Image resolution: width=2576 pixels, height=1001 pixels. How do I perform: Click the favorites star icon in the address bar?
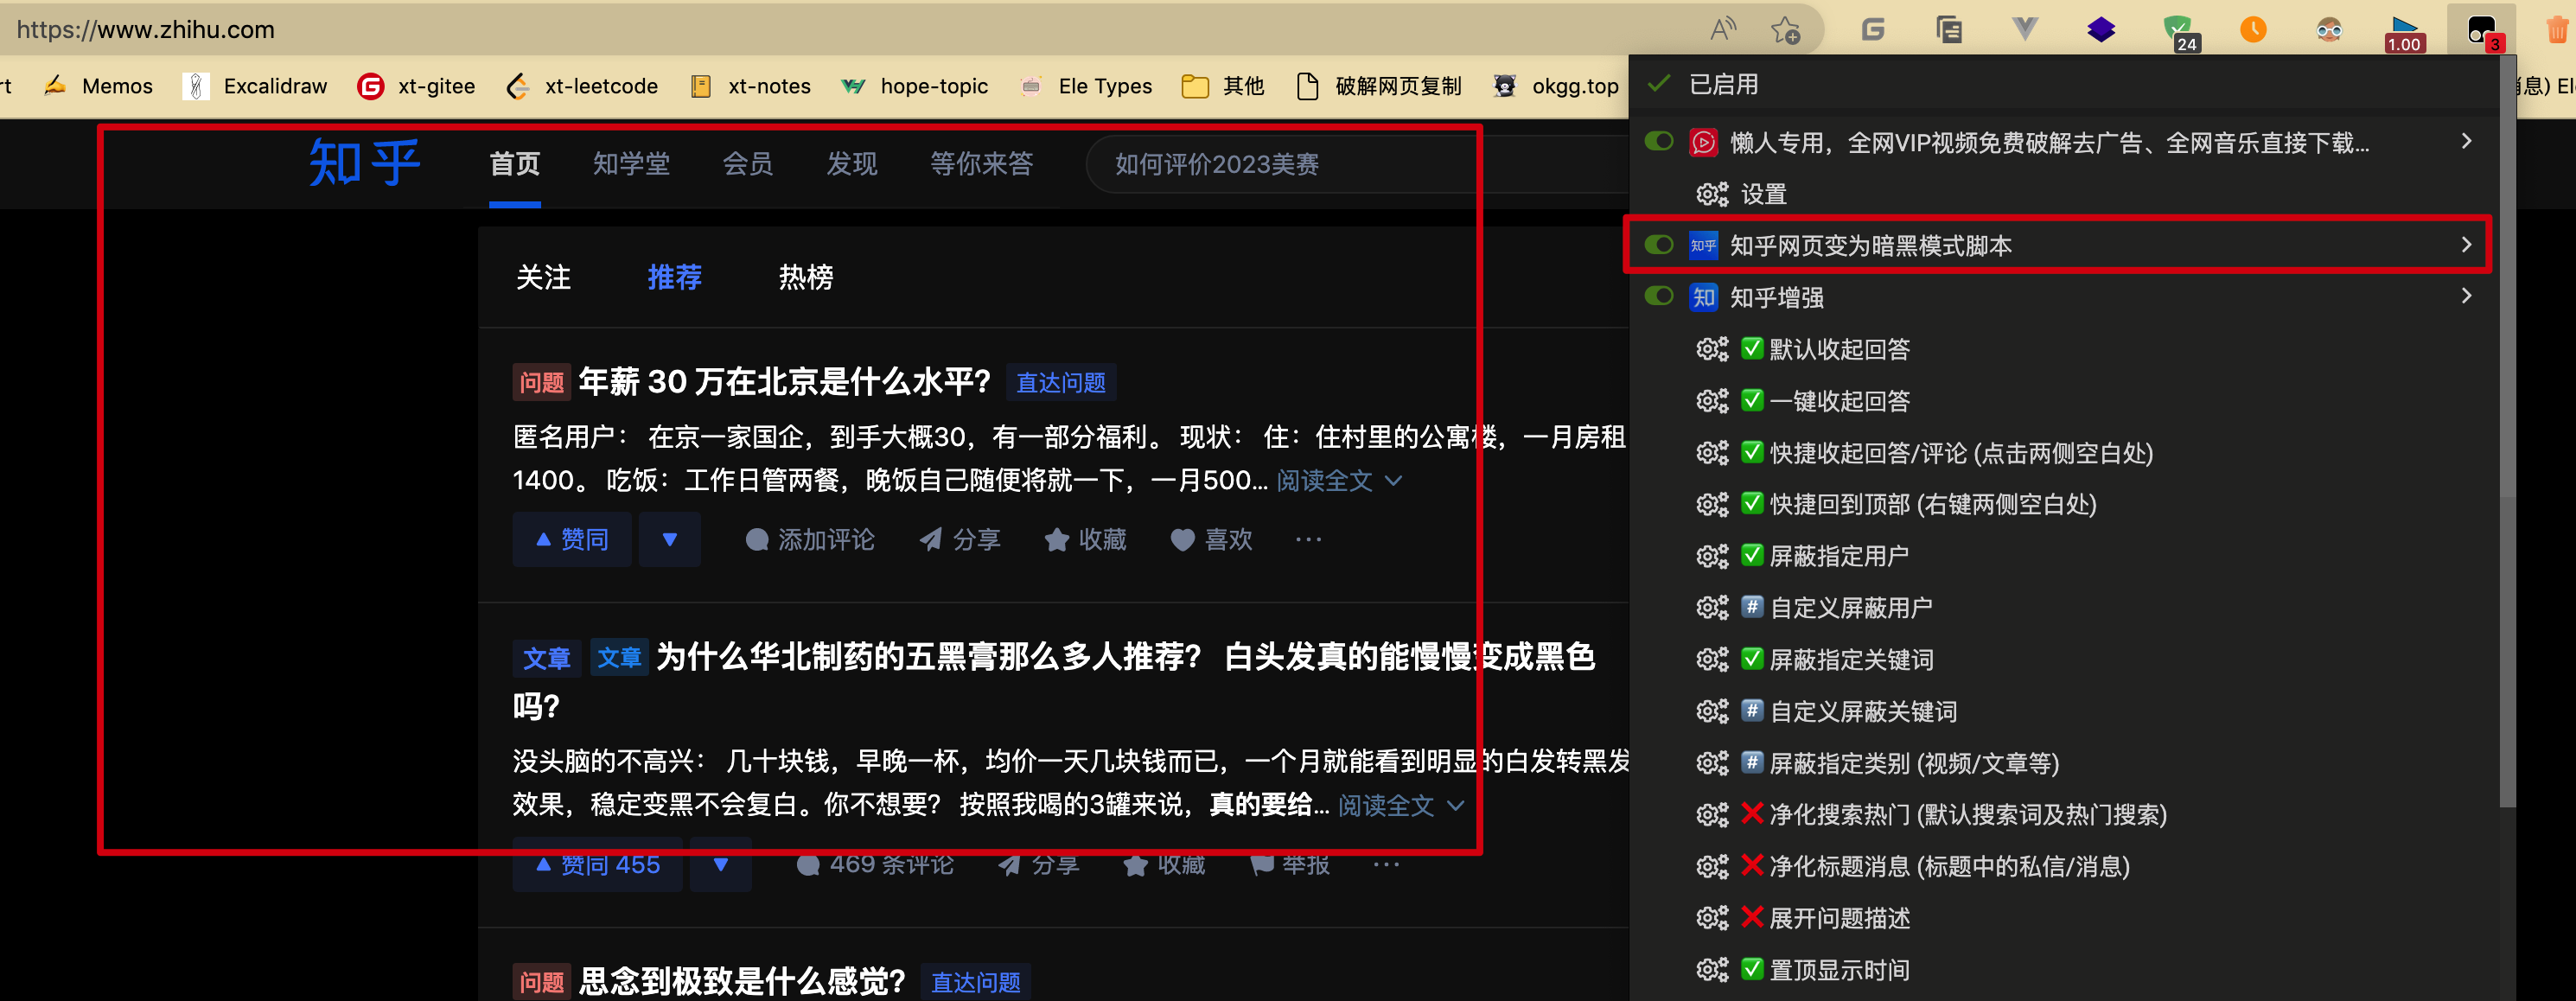(x=1785, y=30)
